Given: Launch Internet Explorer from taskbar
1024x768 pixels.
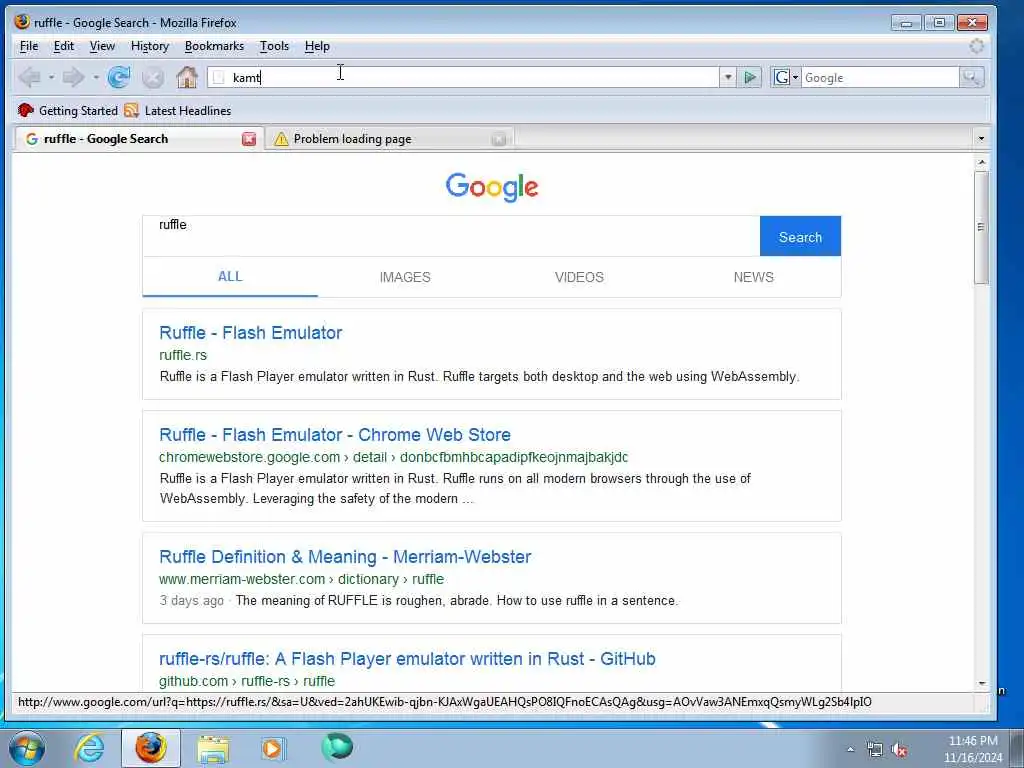Looking at the screenshot, I should 89,748.
